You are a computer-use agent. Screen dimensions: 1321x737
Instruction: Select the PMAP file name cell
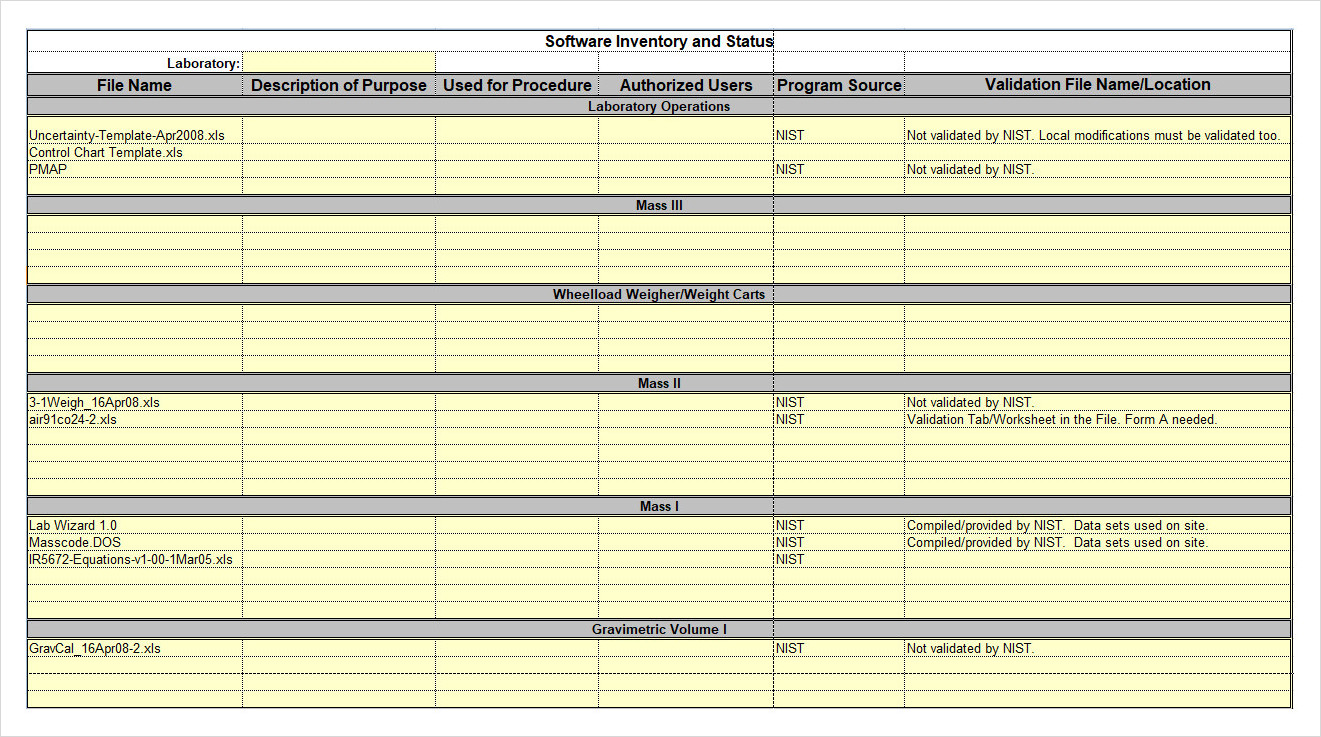click(48, 169)
